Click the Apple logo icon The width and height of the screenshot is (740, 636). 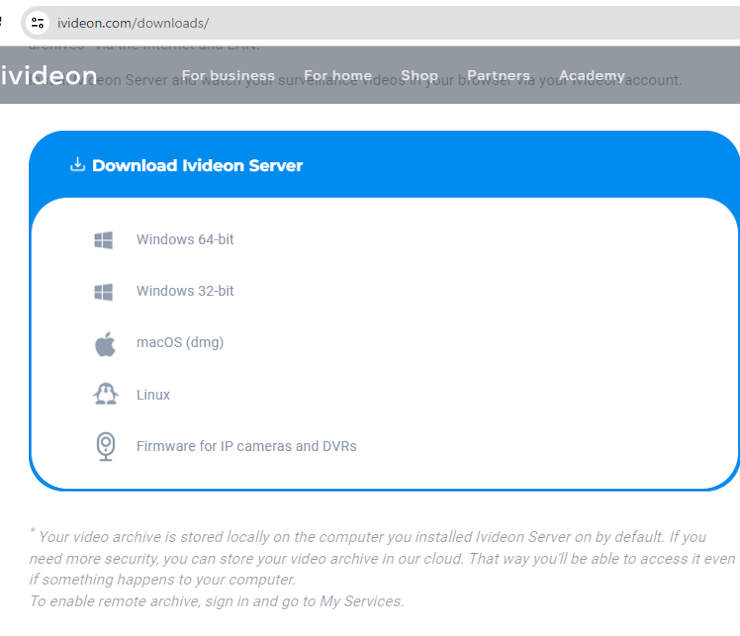pyautogui.click(x=105, y=344)
